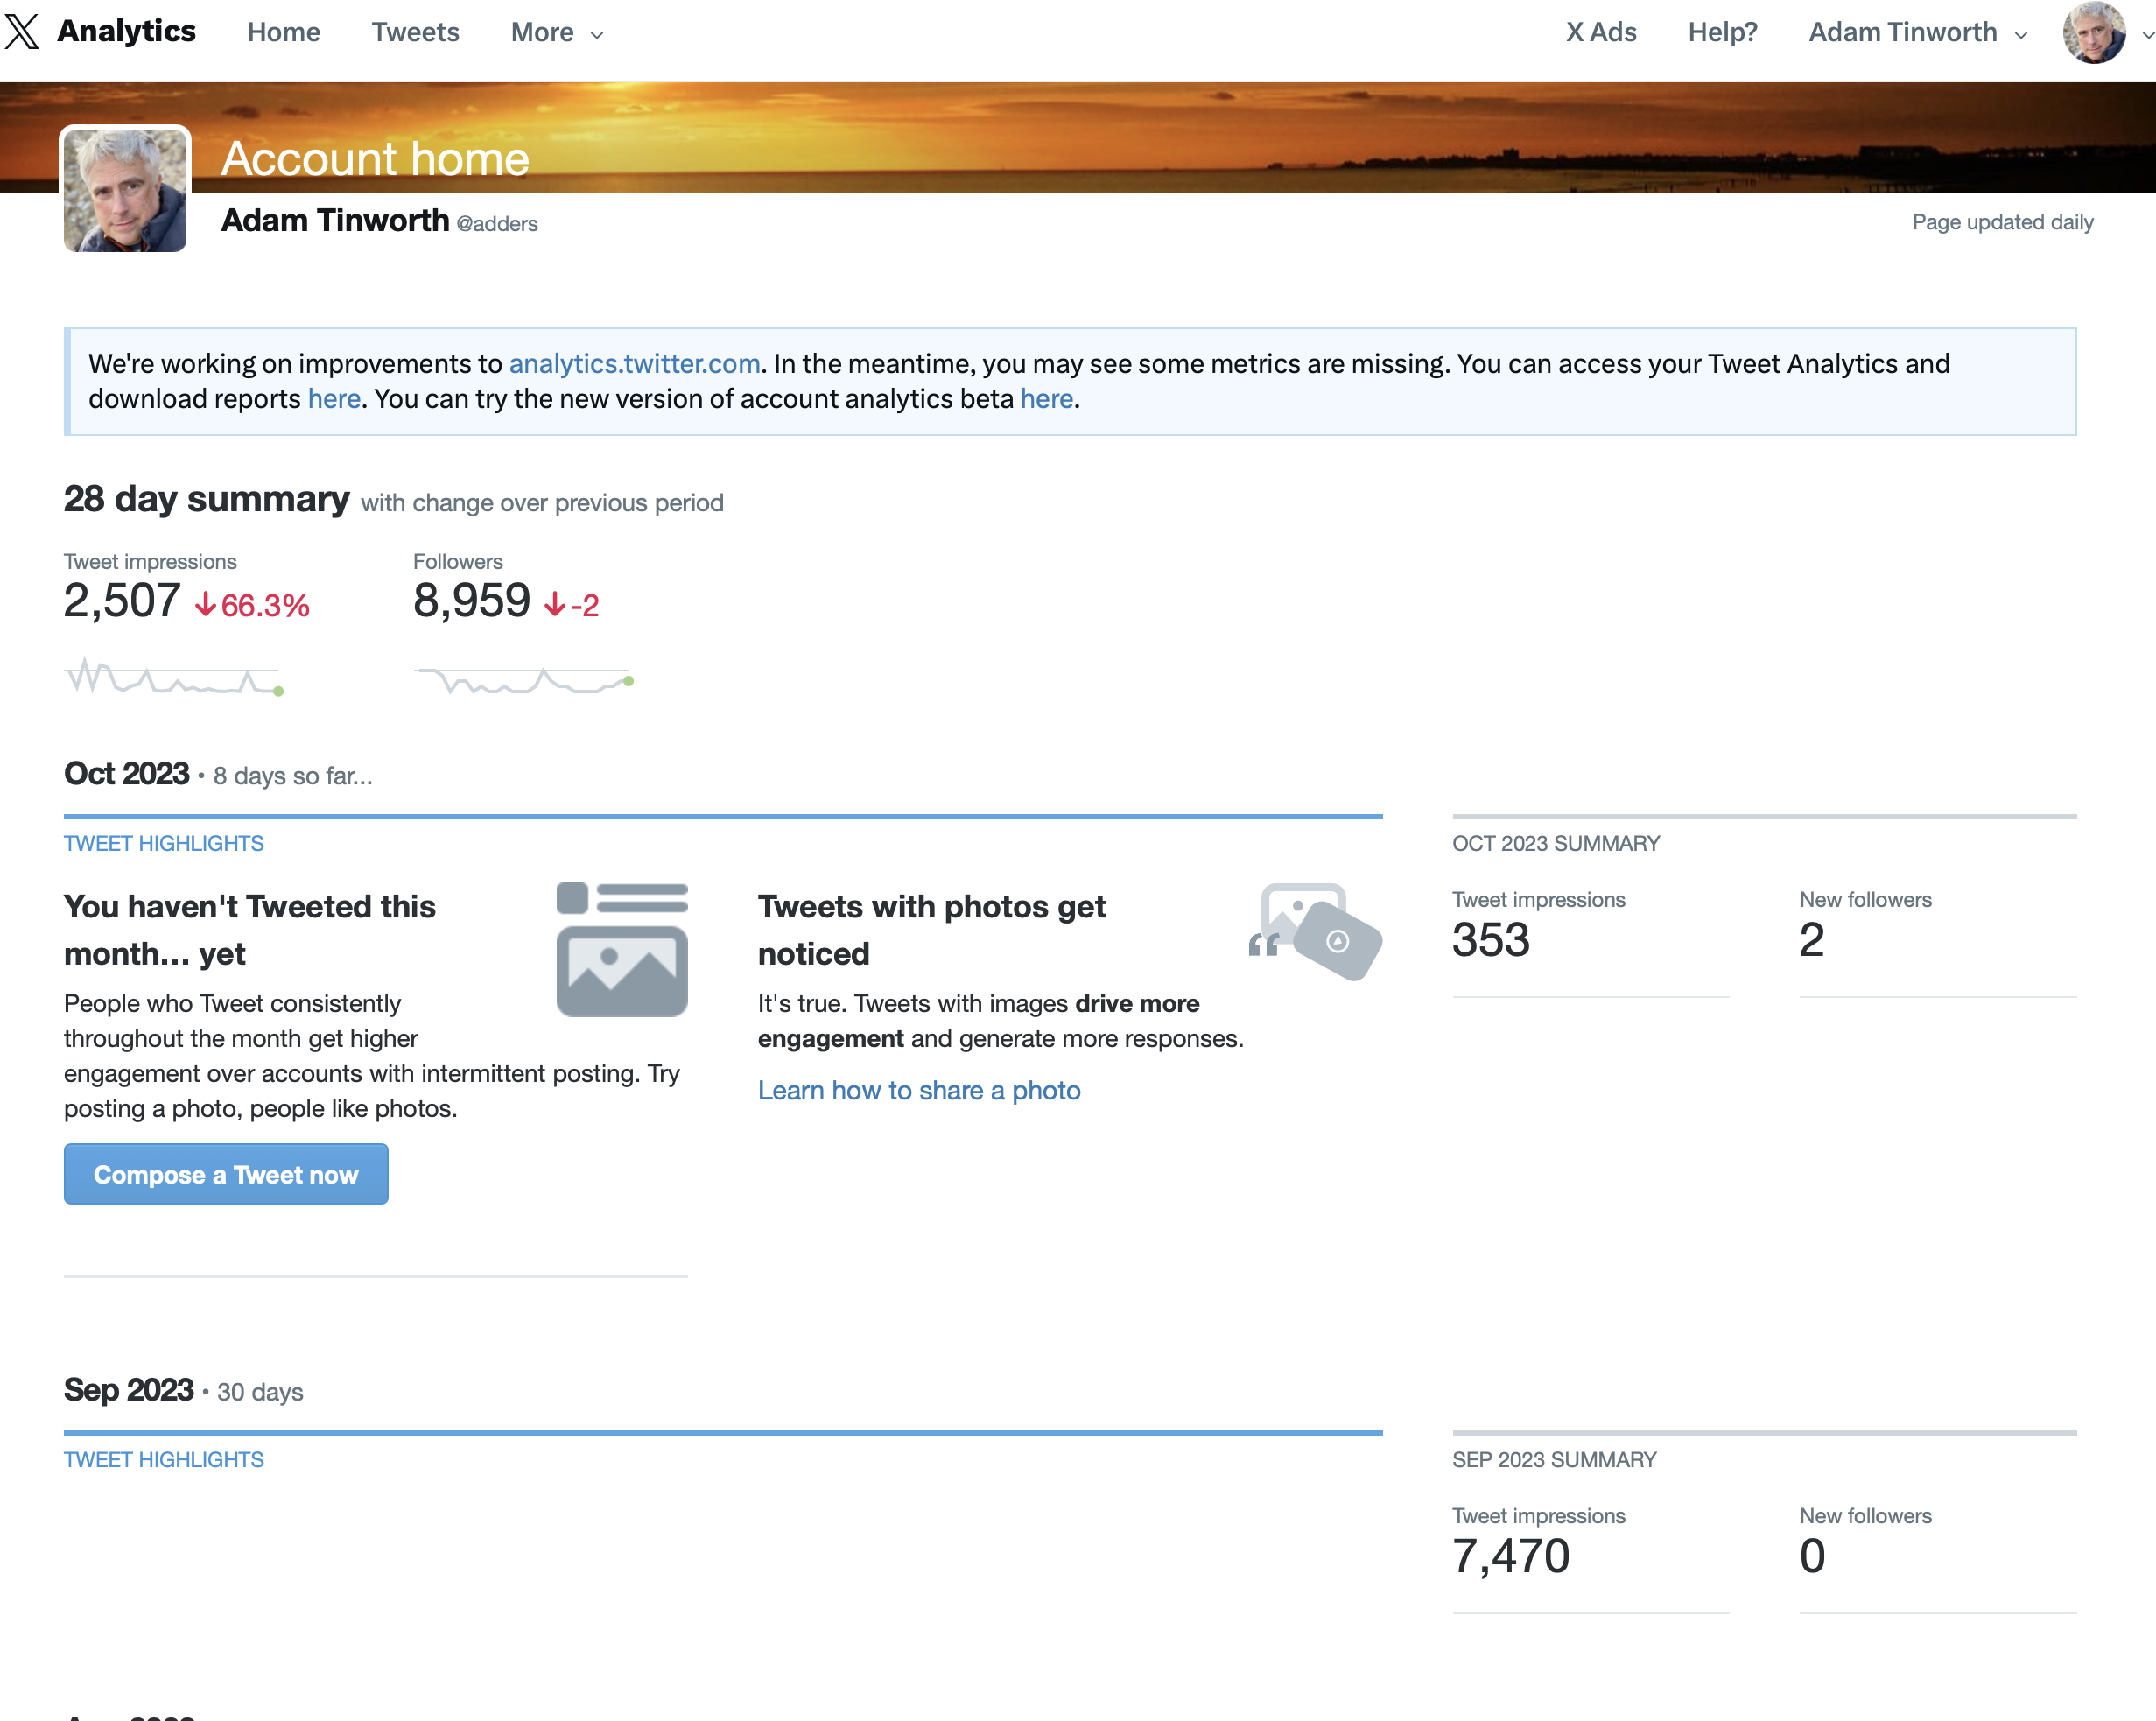The image size is (2156, 1721).
Task: Click the red downward arrow beside 66.3%
Action: coord(206,603)
